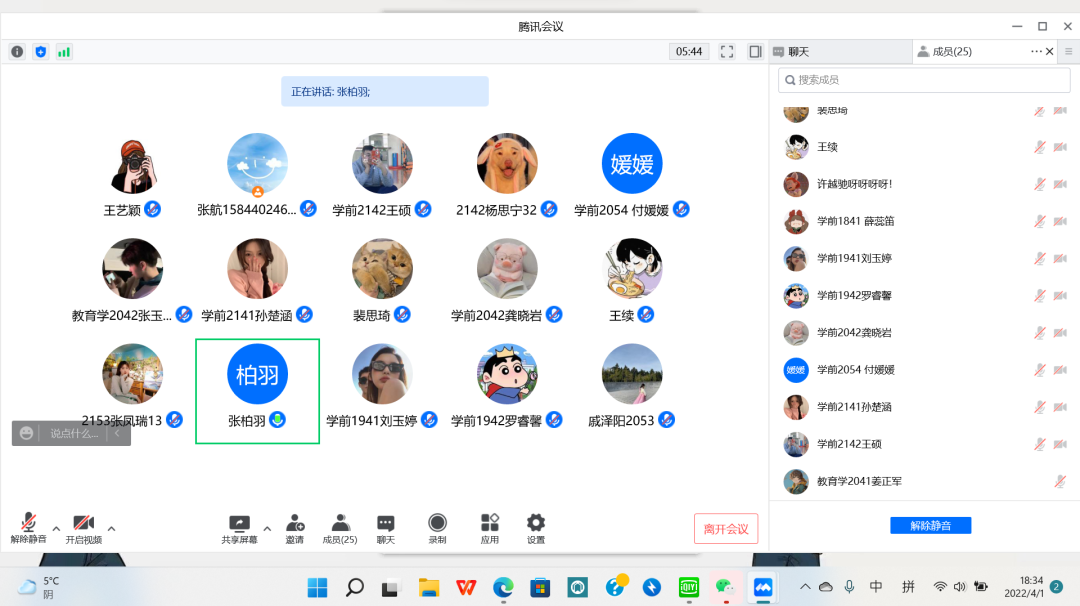Check the green network signal icon

(64, 52)
